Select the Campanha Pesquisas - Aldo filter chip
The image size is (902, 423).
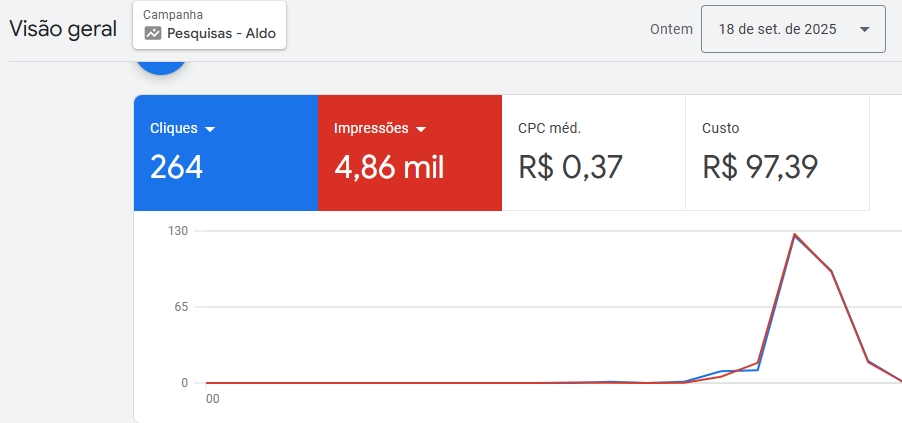(209, 25)
